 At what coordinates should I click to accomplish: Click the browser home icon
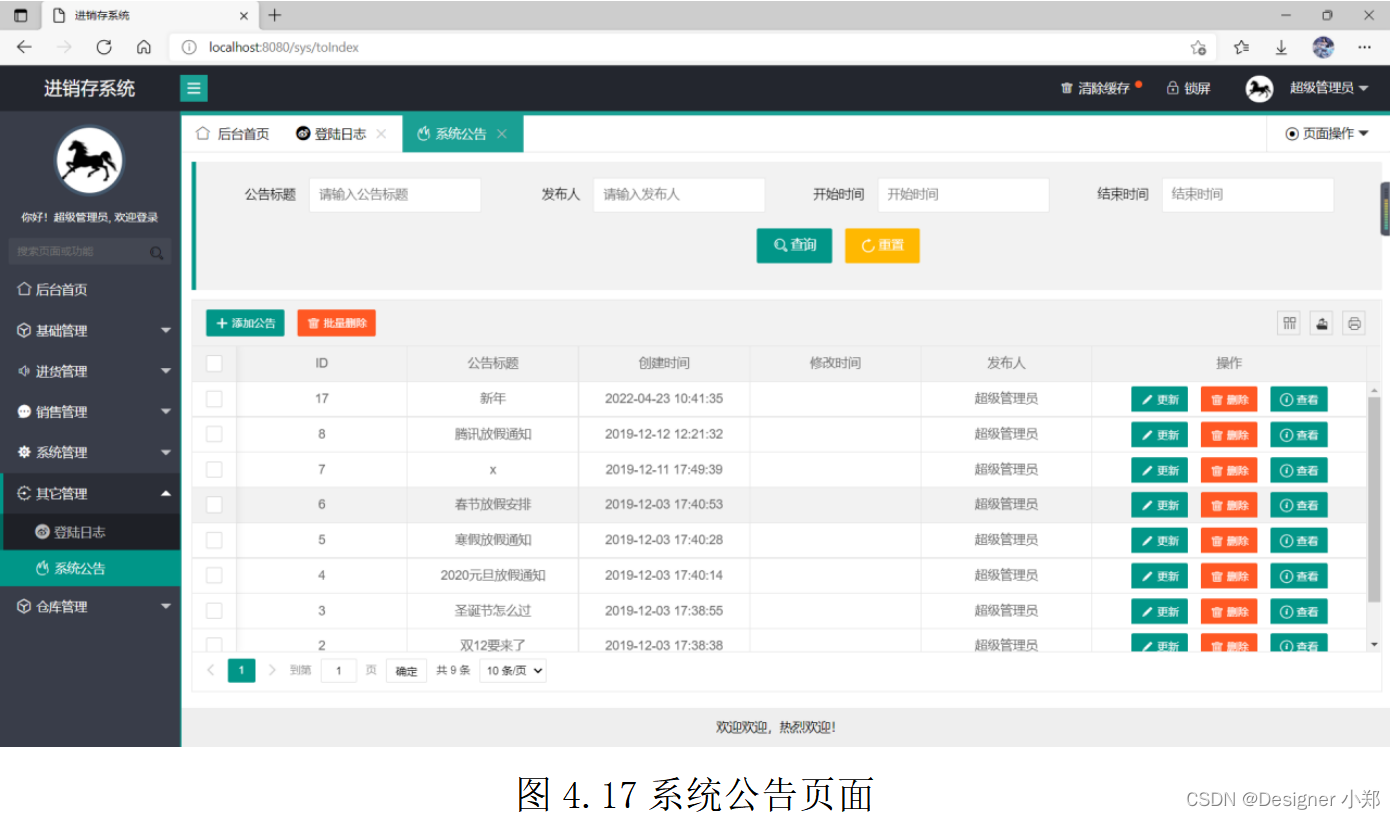143,47
